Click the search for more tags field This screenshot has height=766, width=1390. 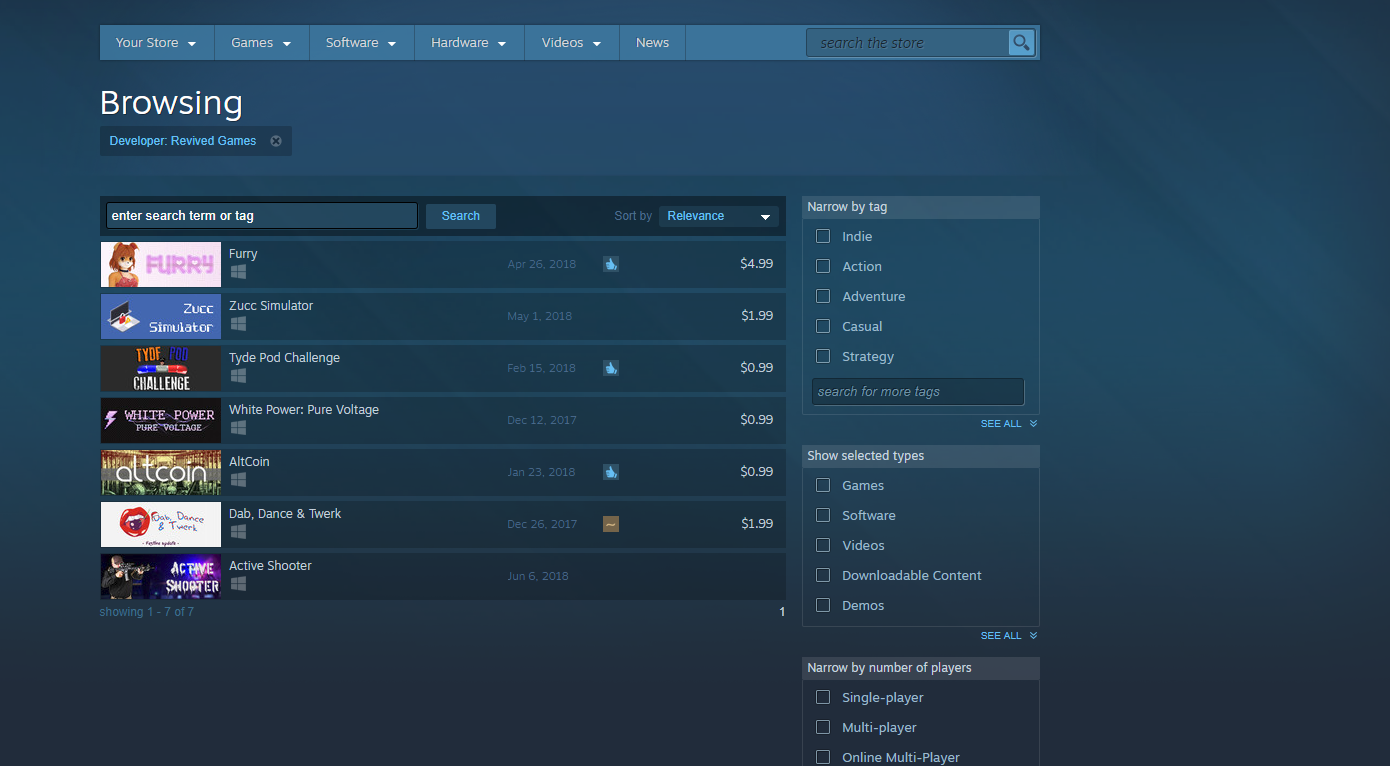point(918,392)
